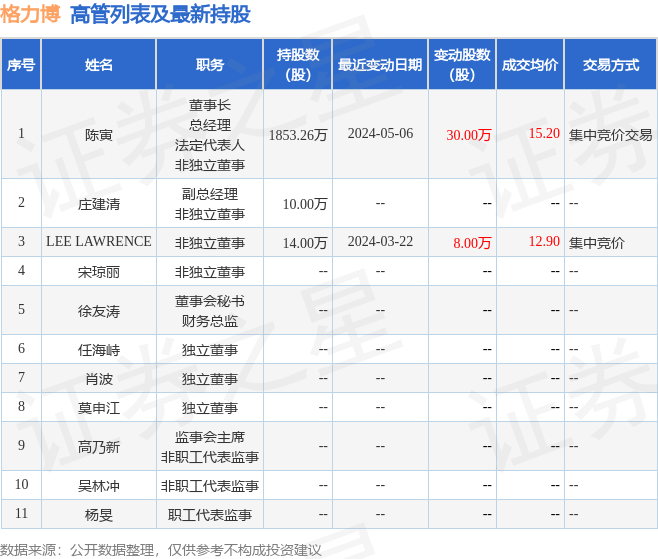Click the 数据来源 footer disclaimer

(161, 550)
